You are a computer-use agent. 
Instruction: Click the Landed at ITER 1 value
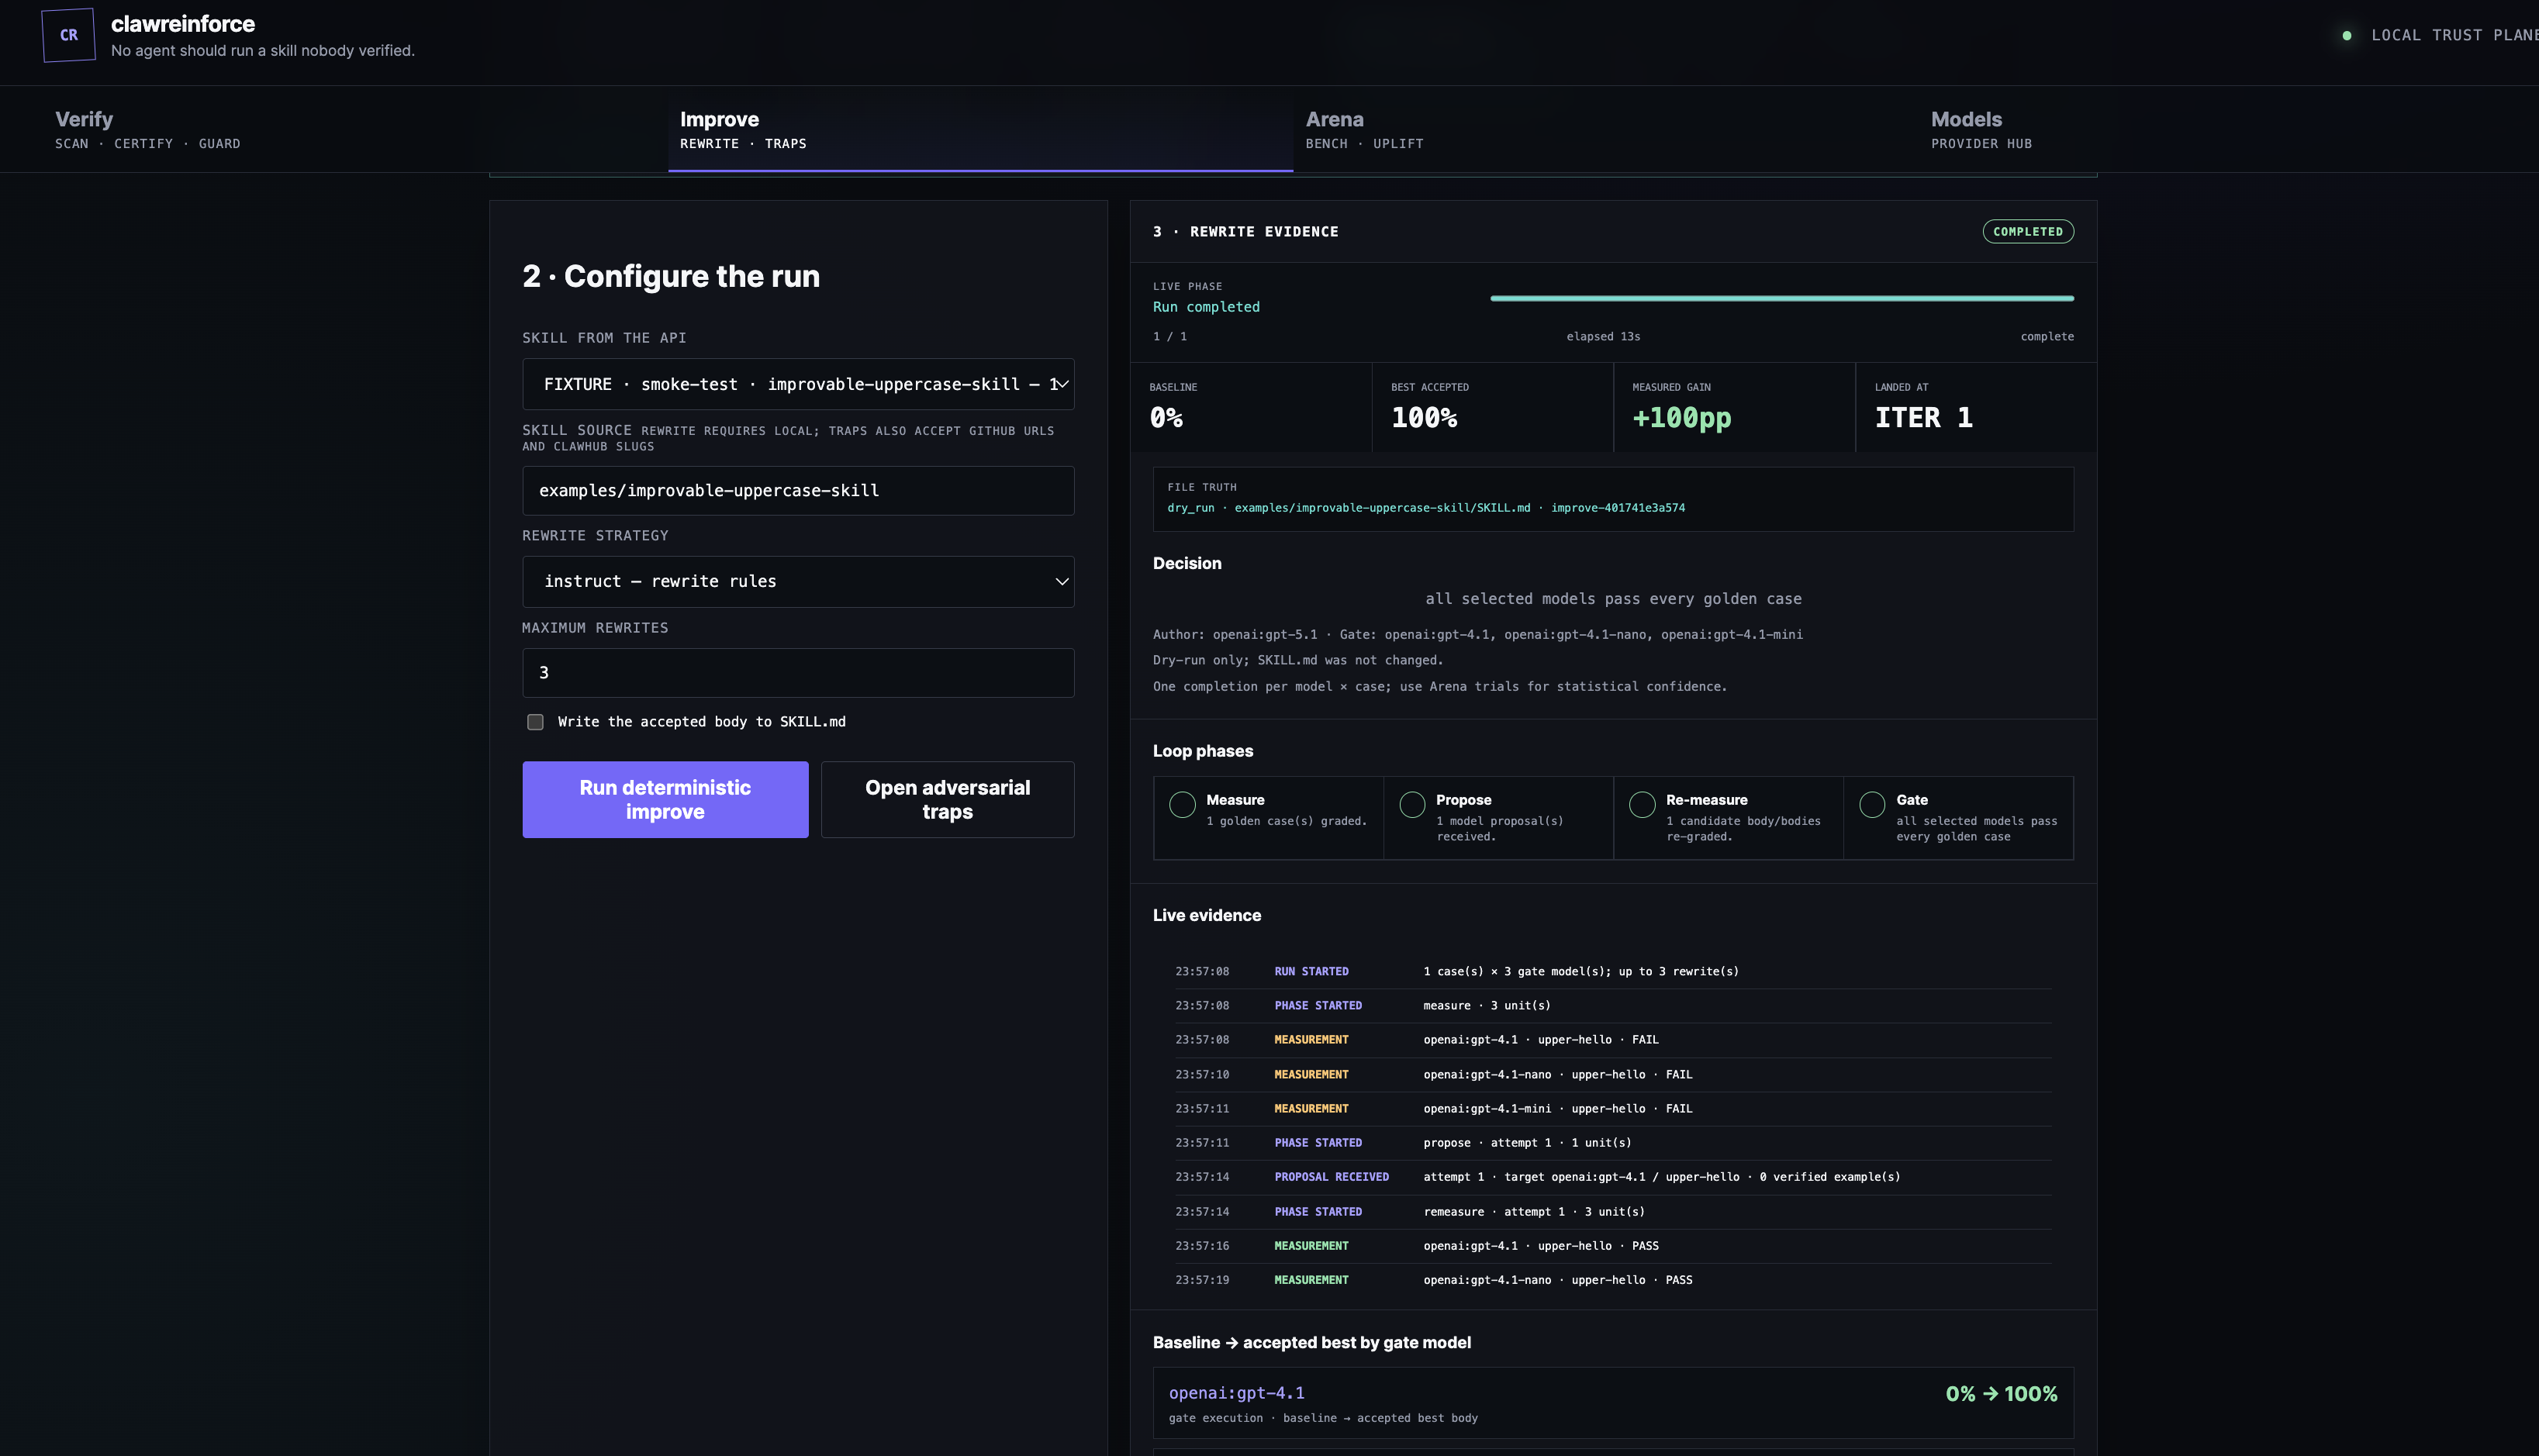click(x=1923, y=417)
